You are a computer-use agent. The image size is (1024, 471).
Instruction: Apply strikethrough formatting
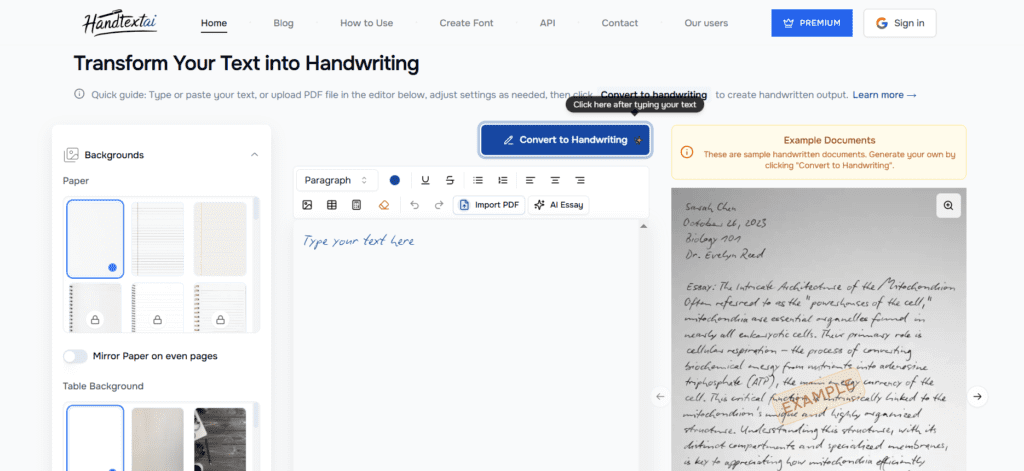click(x=450, y=180)
